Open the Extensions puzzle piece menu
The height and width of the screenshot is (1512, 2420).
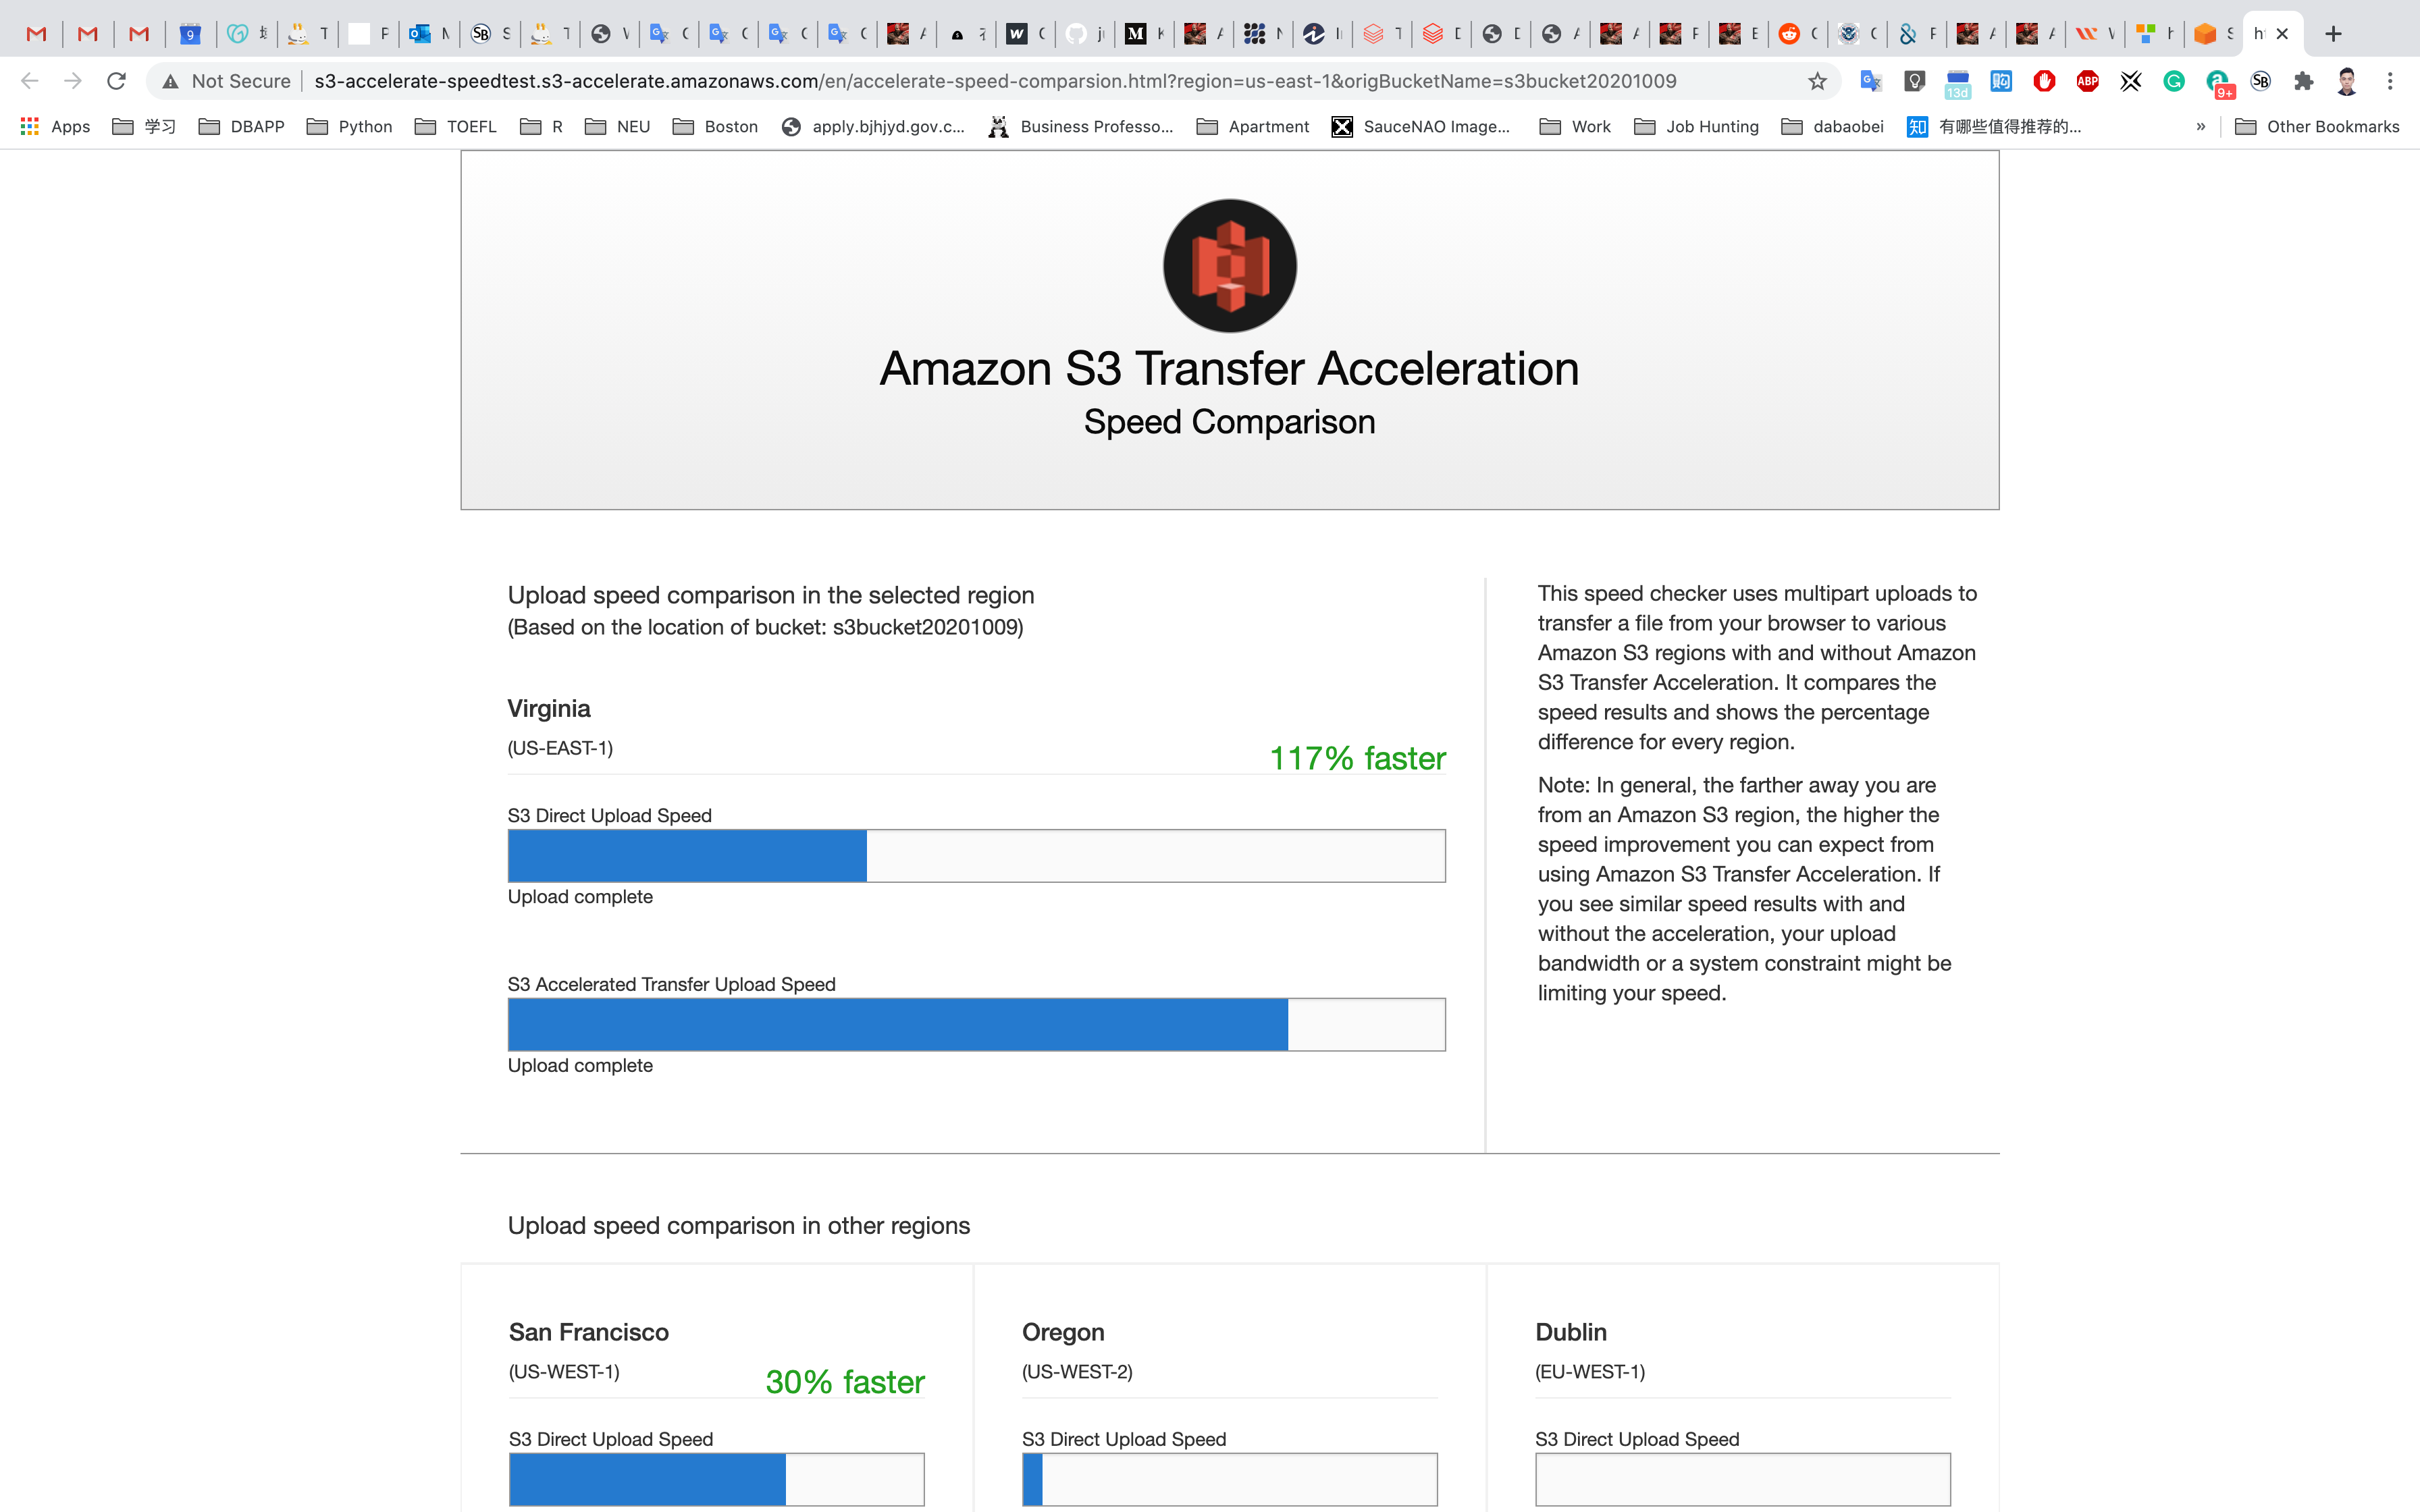(2304, 81)
